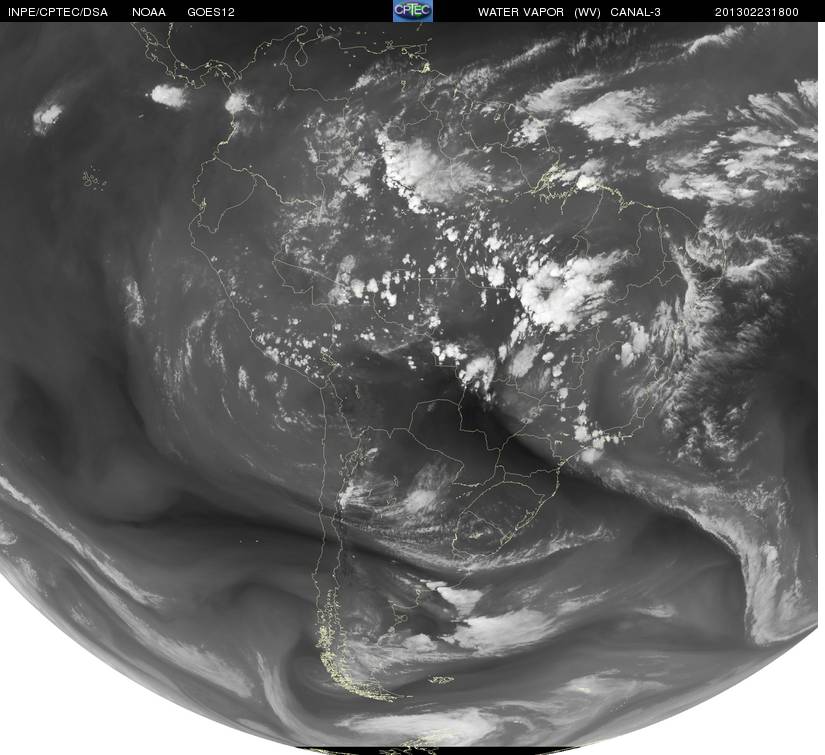Select the NOAA label in the header
825x755 pixels.
pos(149,12)
